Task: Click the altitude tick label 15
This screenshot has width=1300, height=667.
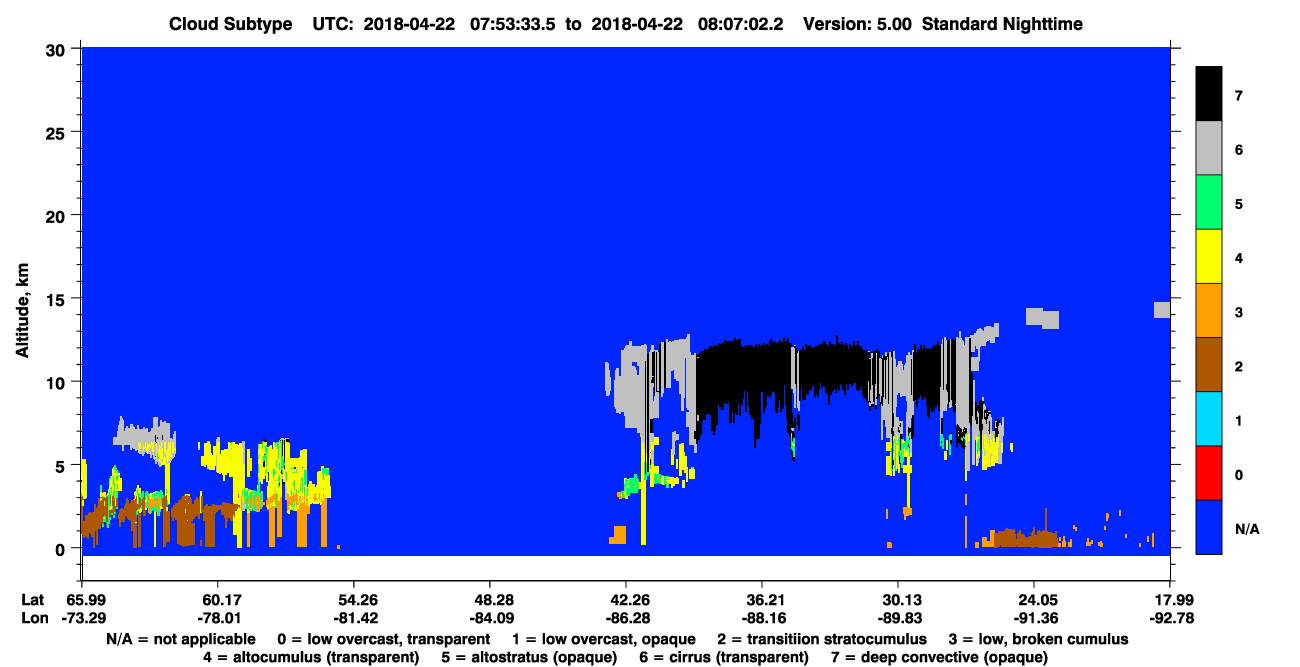Action: 58,299
